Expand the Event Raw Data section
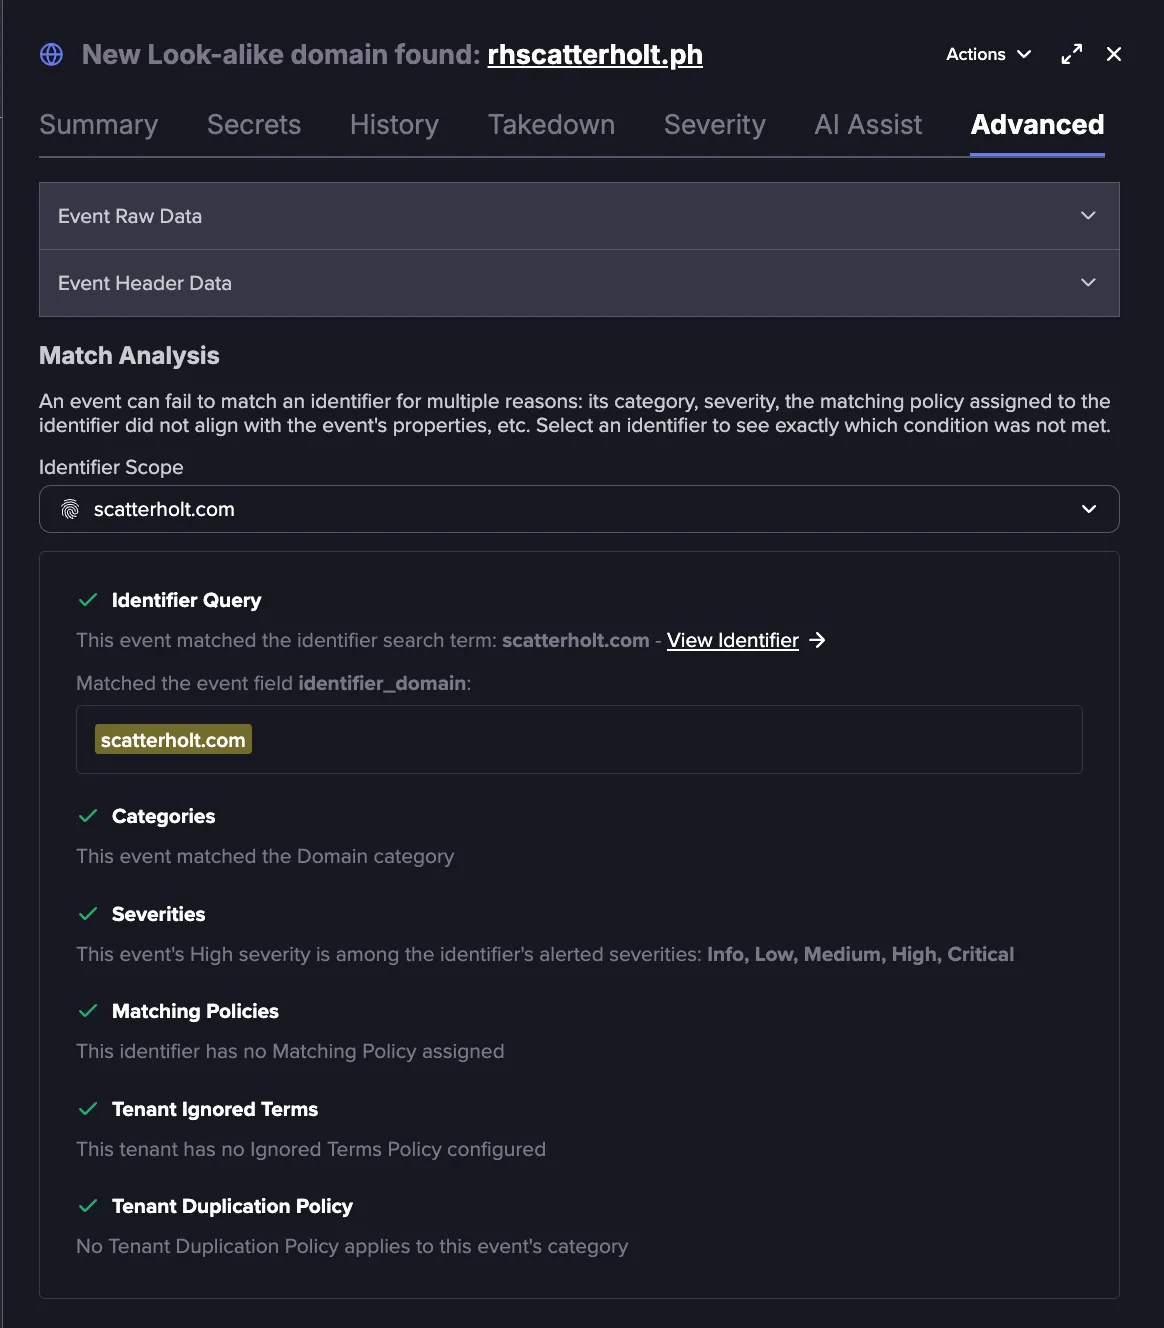Screen dimensions: 1164x1328 [x=579, y=216]
